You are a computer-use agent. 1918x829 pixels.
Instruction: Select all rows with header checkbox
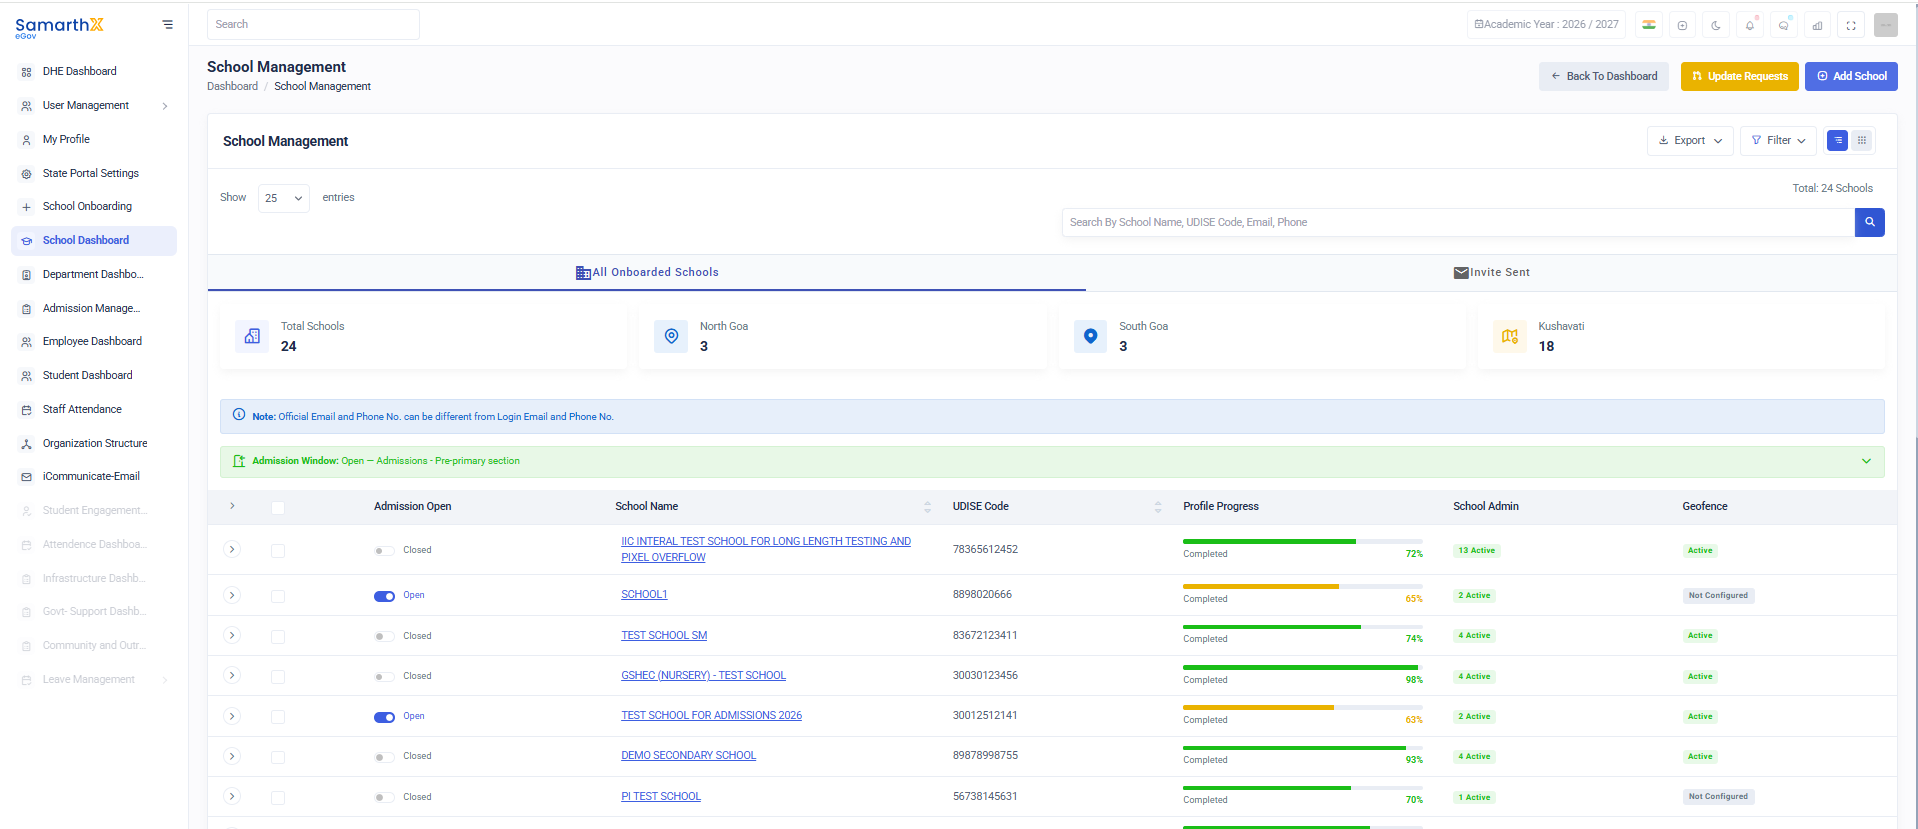click(278, 508)
